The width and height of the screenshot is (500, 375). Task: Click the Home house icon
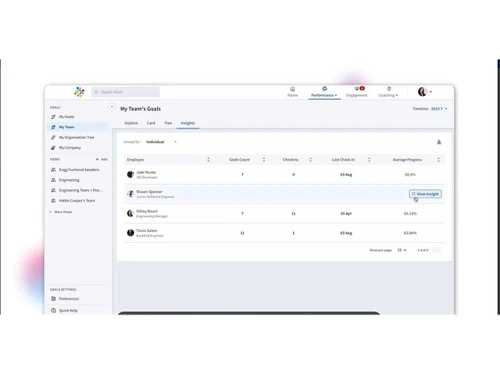[292, 89]
